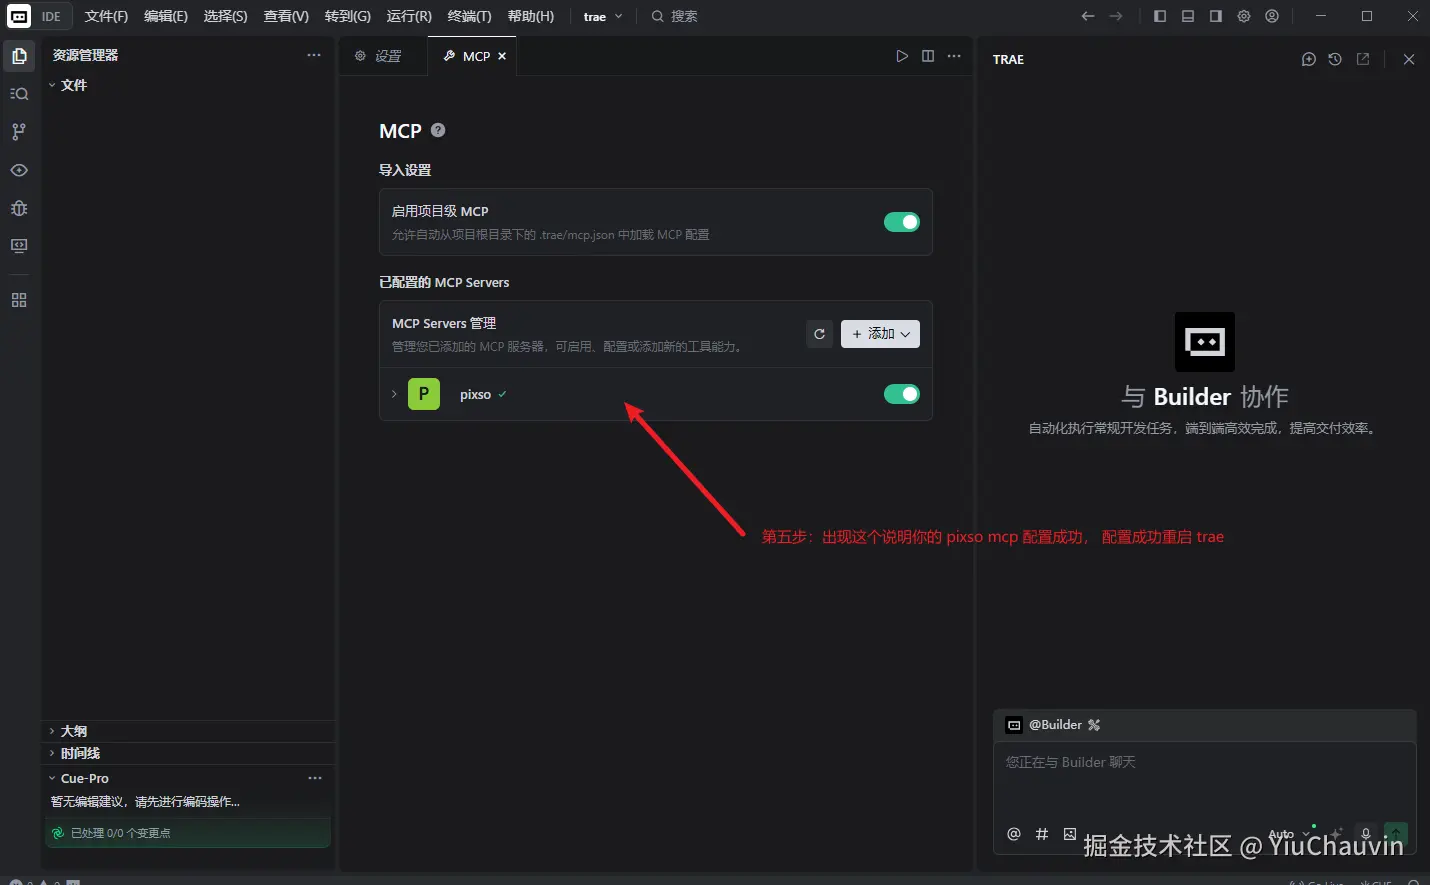
Task: Split the editor with the split icon
Action: point(928,56)
